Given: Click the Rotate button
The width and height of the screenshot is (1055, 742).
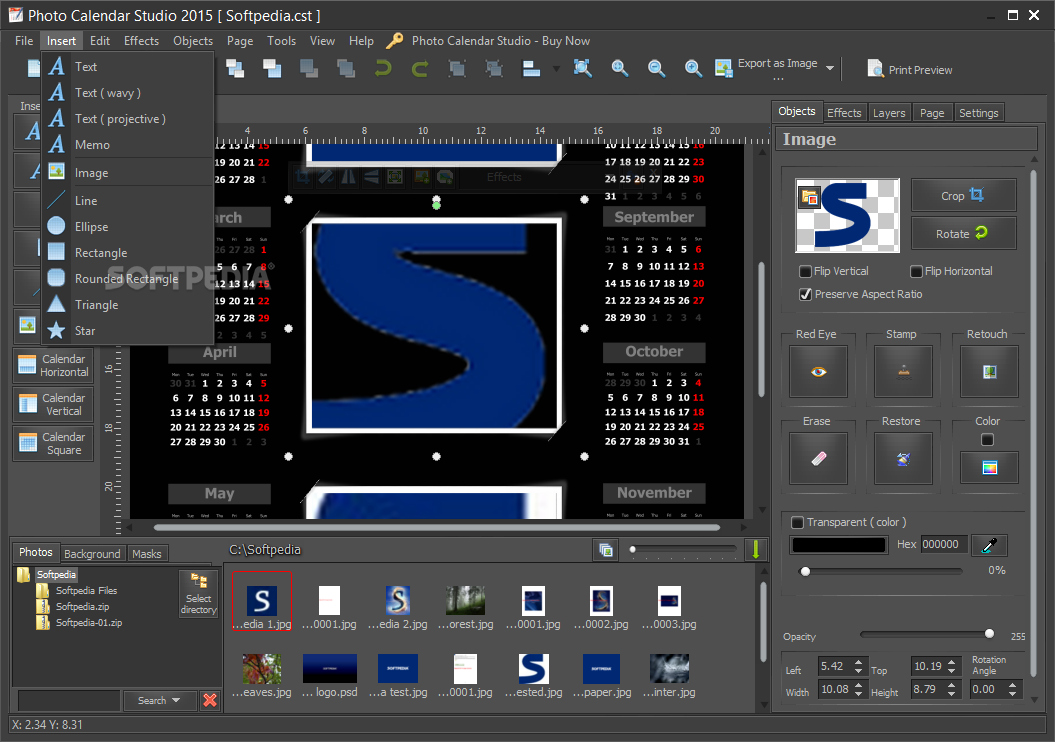Looking at the screenshot, I should 963,233.
